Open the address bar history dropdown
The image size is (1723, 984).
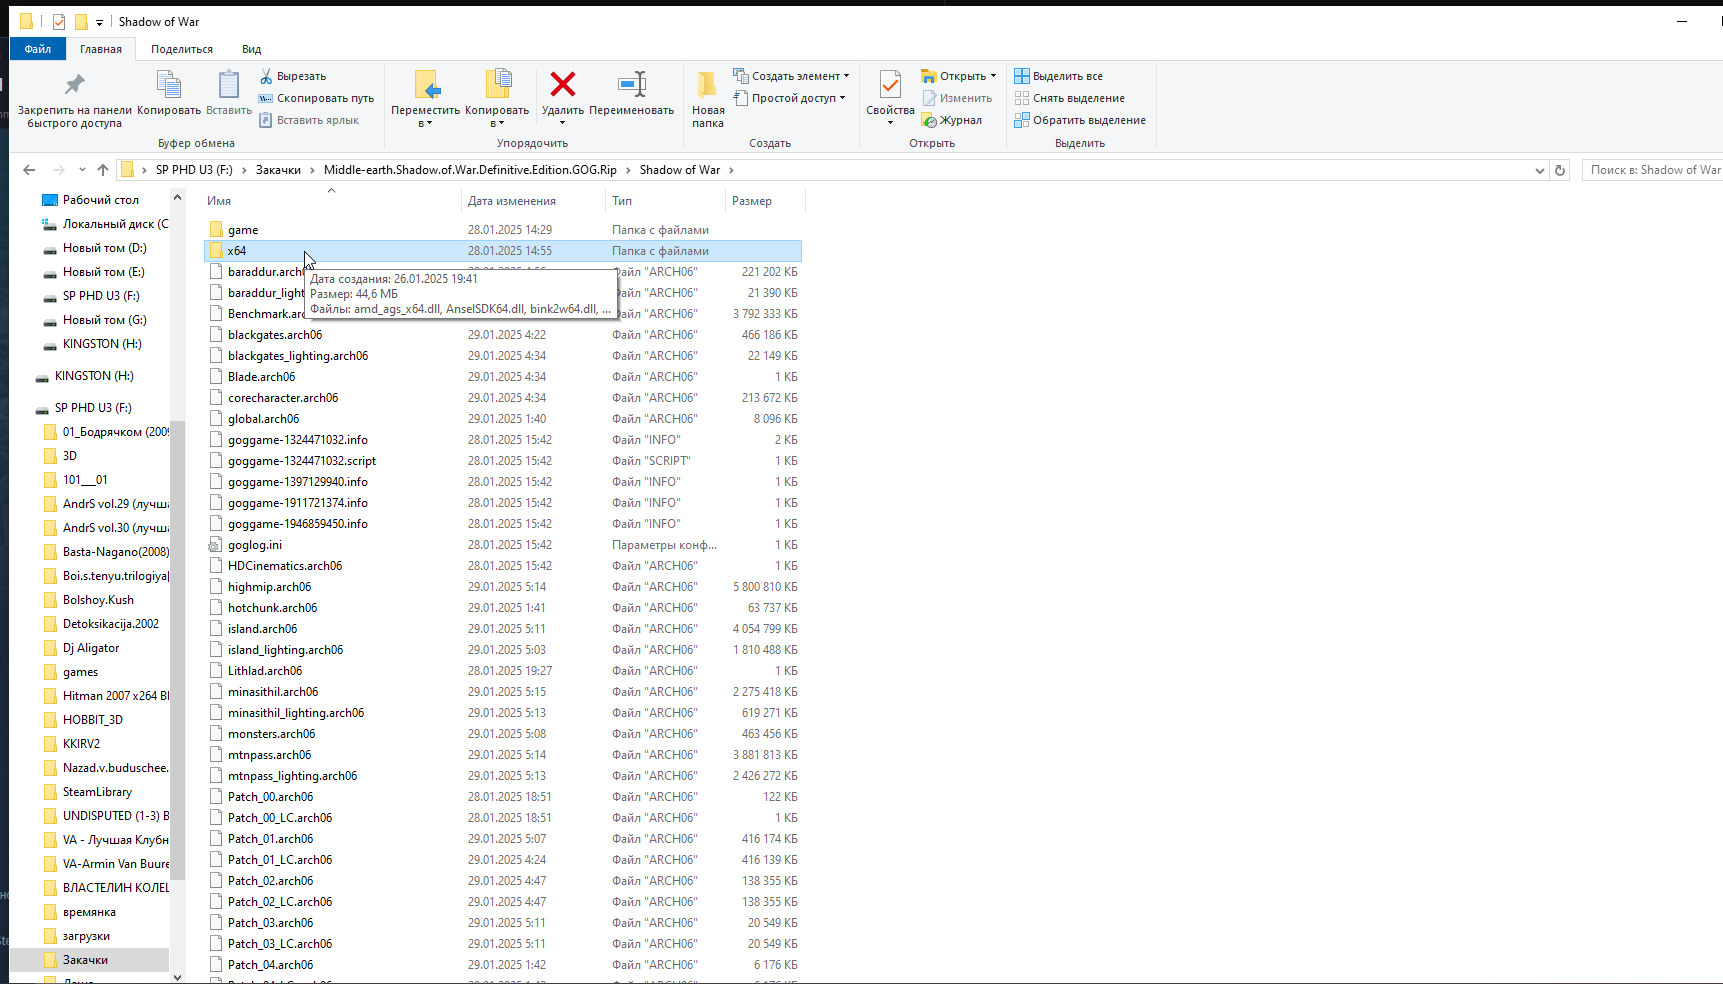1540,170
